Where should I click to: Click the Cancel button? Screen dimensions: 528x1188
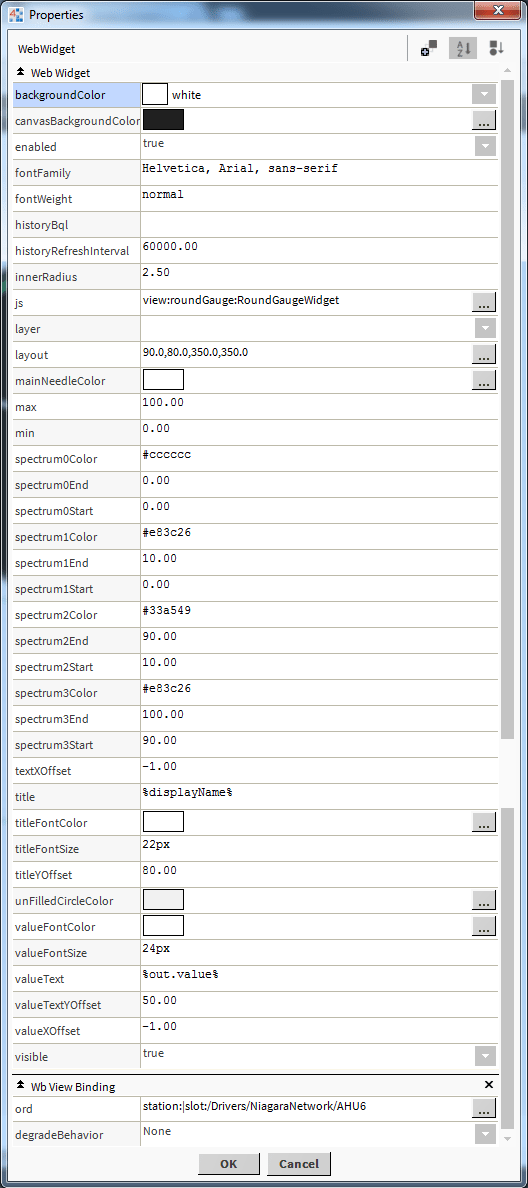tap(298, 1164)
